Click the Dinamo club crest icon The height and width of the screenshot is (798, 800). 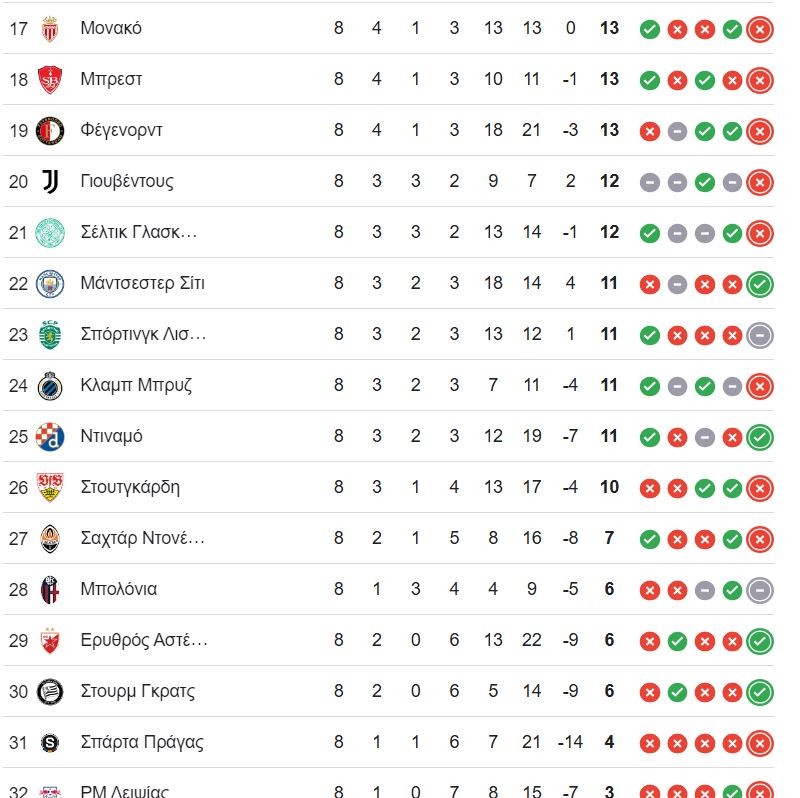50,437
